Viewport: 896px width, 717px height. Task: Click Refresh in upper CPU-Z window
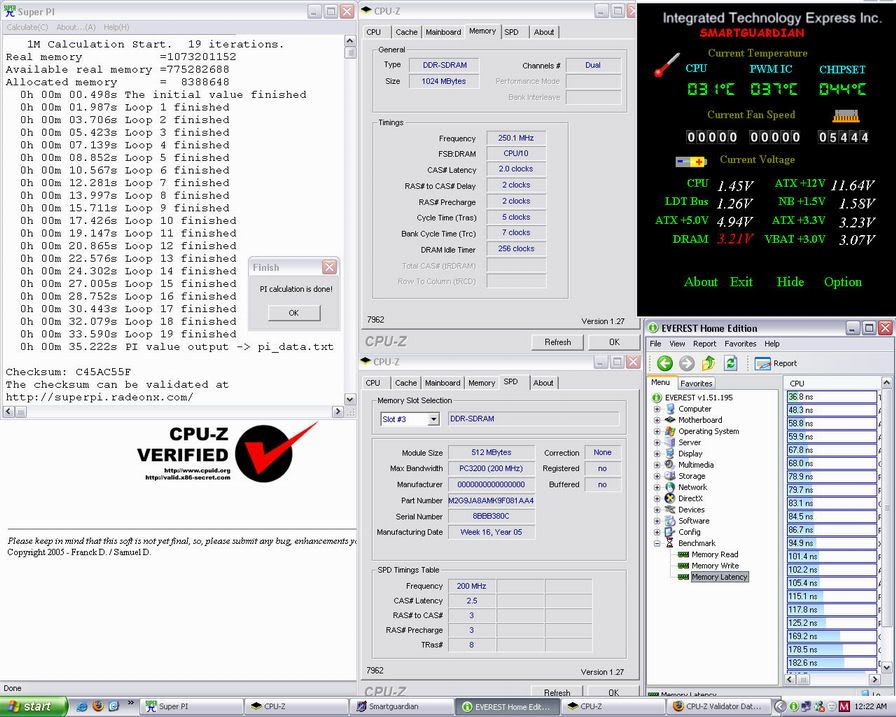click(x=557, y=342)
